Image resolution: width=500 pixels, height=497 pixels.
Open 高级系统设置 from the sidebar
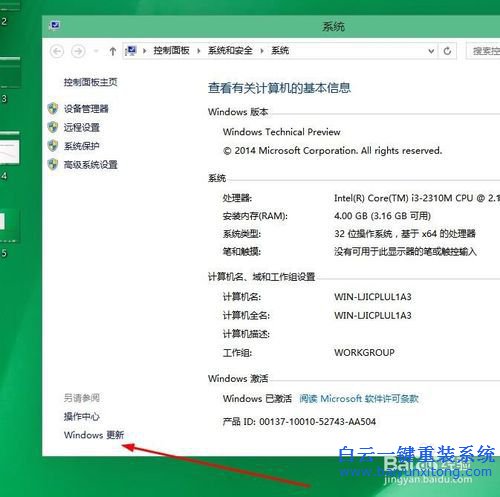click(90, 164)
